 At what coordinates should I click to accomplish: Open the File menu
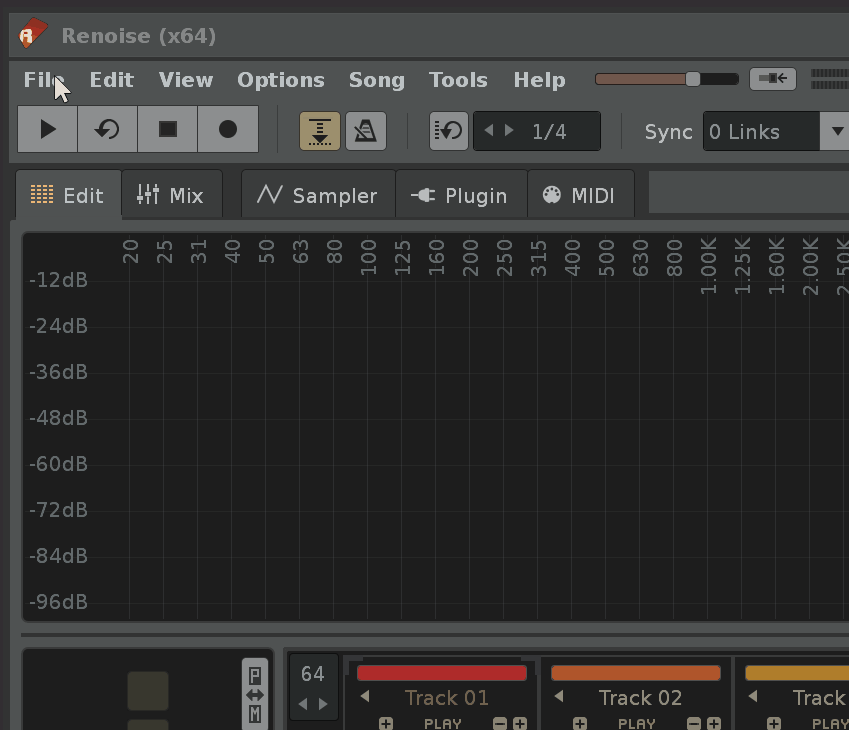pyautogui.click(x=45, y=80)
